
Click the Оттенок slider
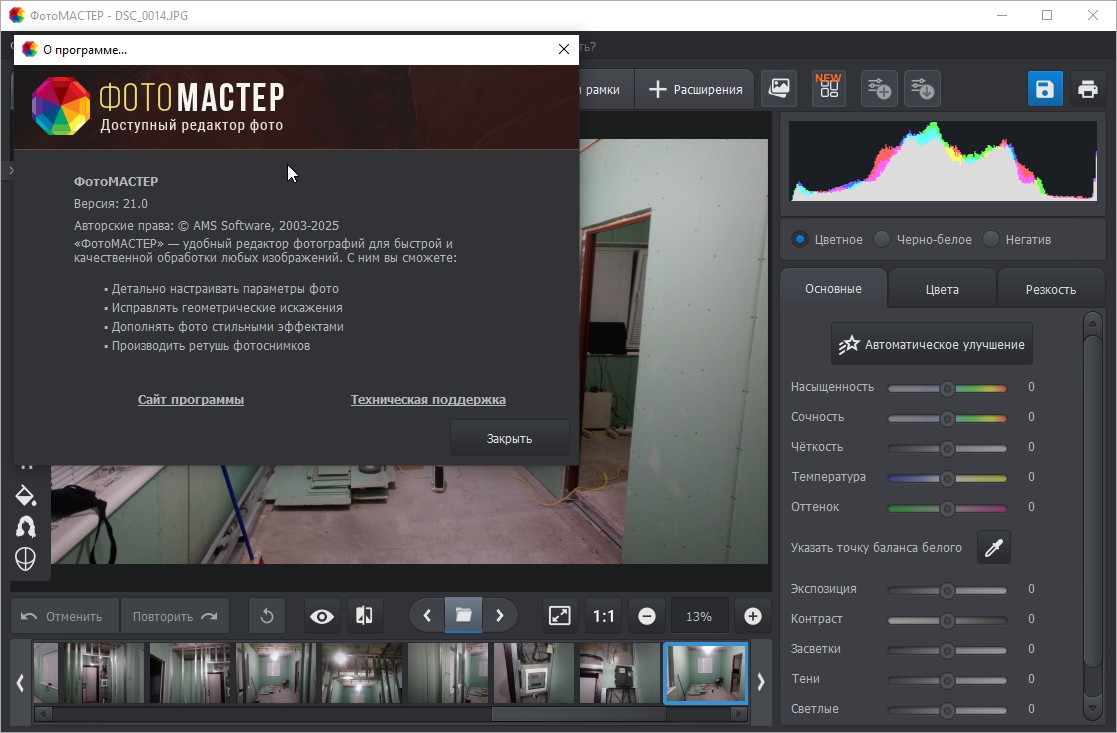[947, 508]
